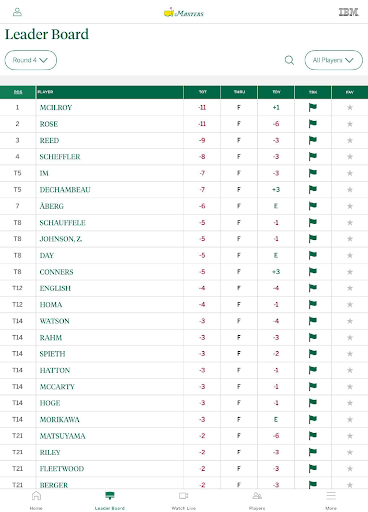
Task: Open the More menu icon
Action: pos(331,496)
